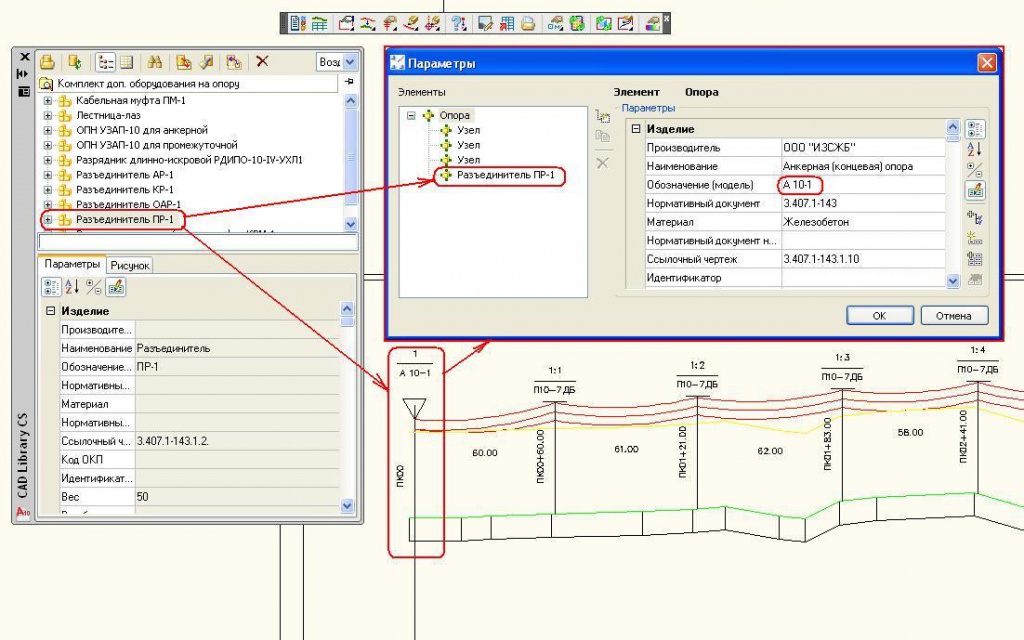Click the add new parameter icon in dialog
Image resolution: width=1024 pixels, height=640 pixels.
click(975, 238)
